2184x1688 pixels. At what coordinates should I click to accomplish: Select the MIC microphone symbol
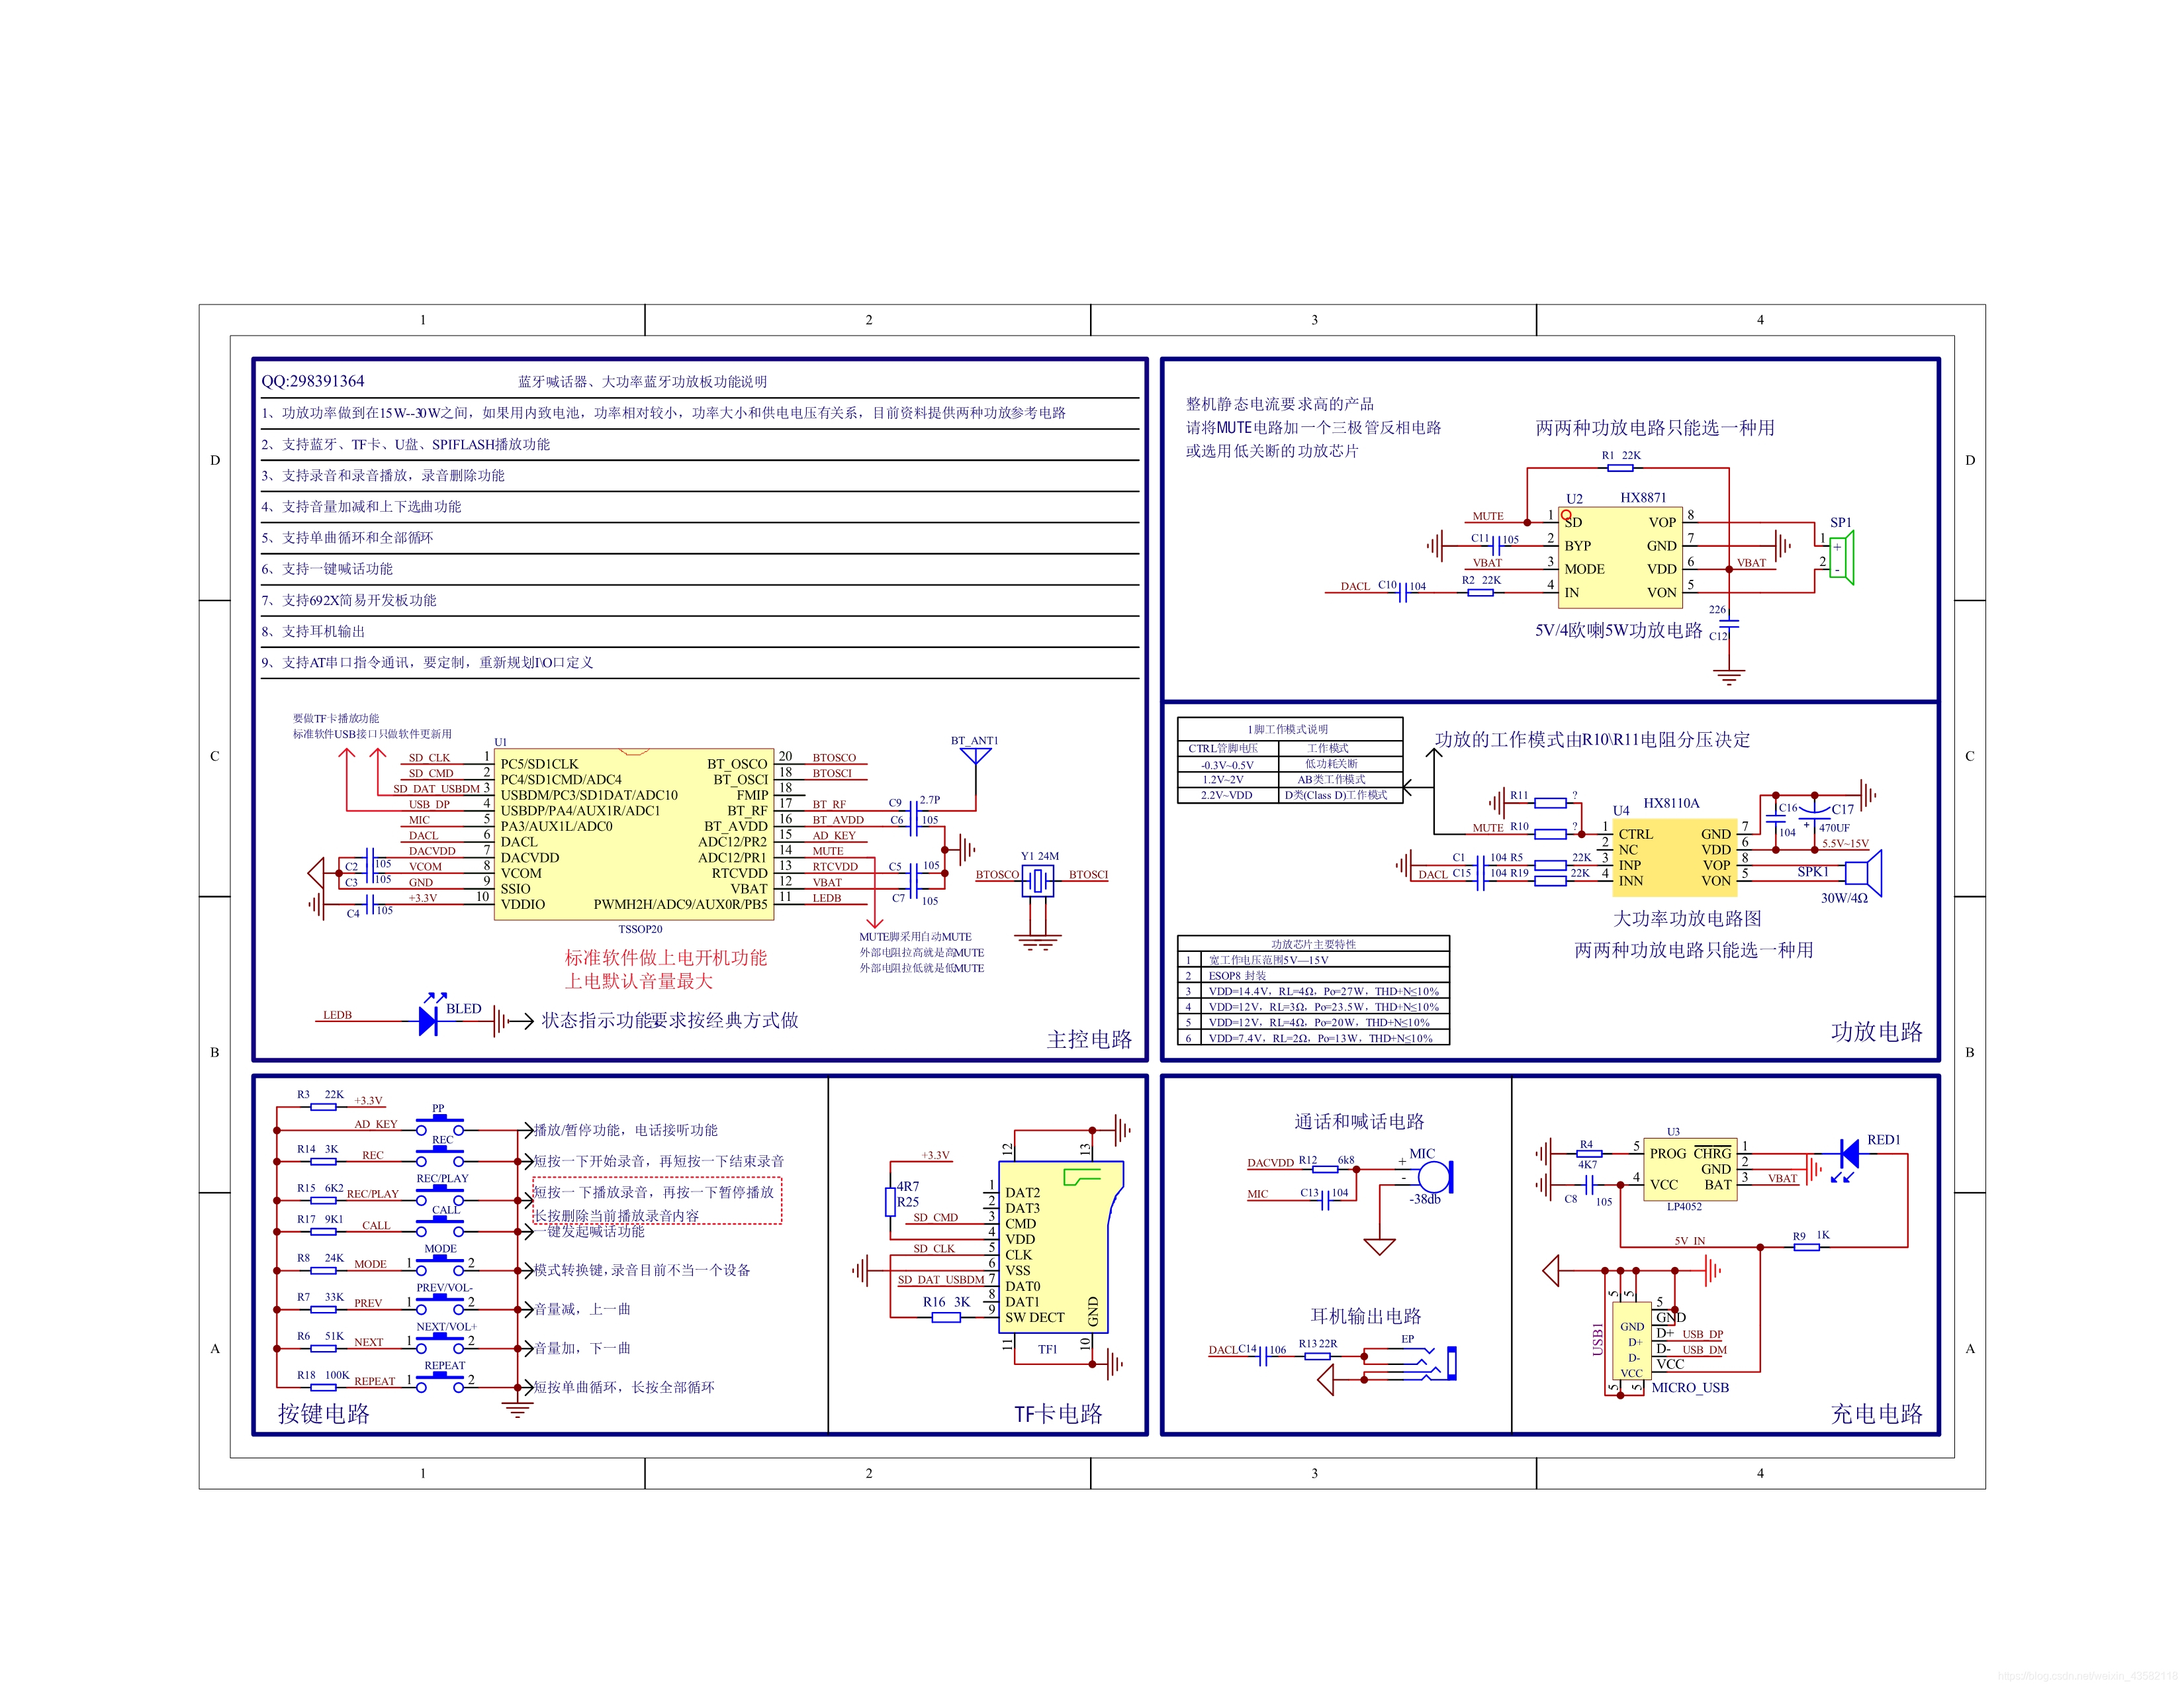pyautogui.click(x=1434, y=1176)
